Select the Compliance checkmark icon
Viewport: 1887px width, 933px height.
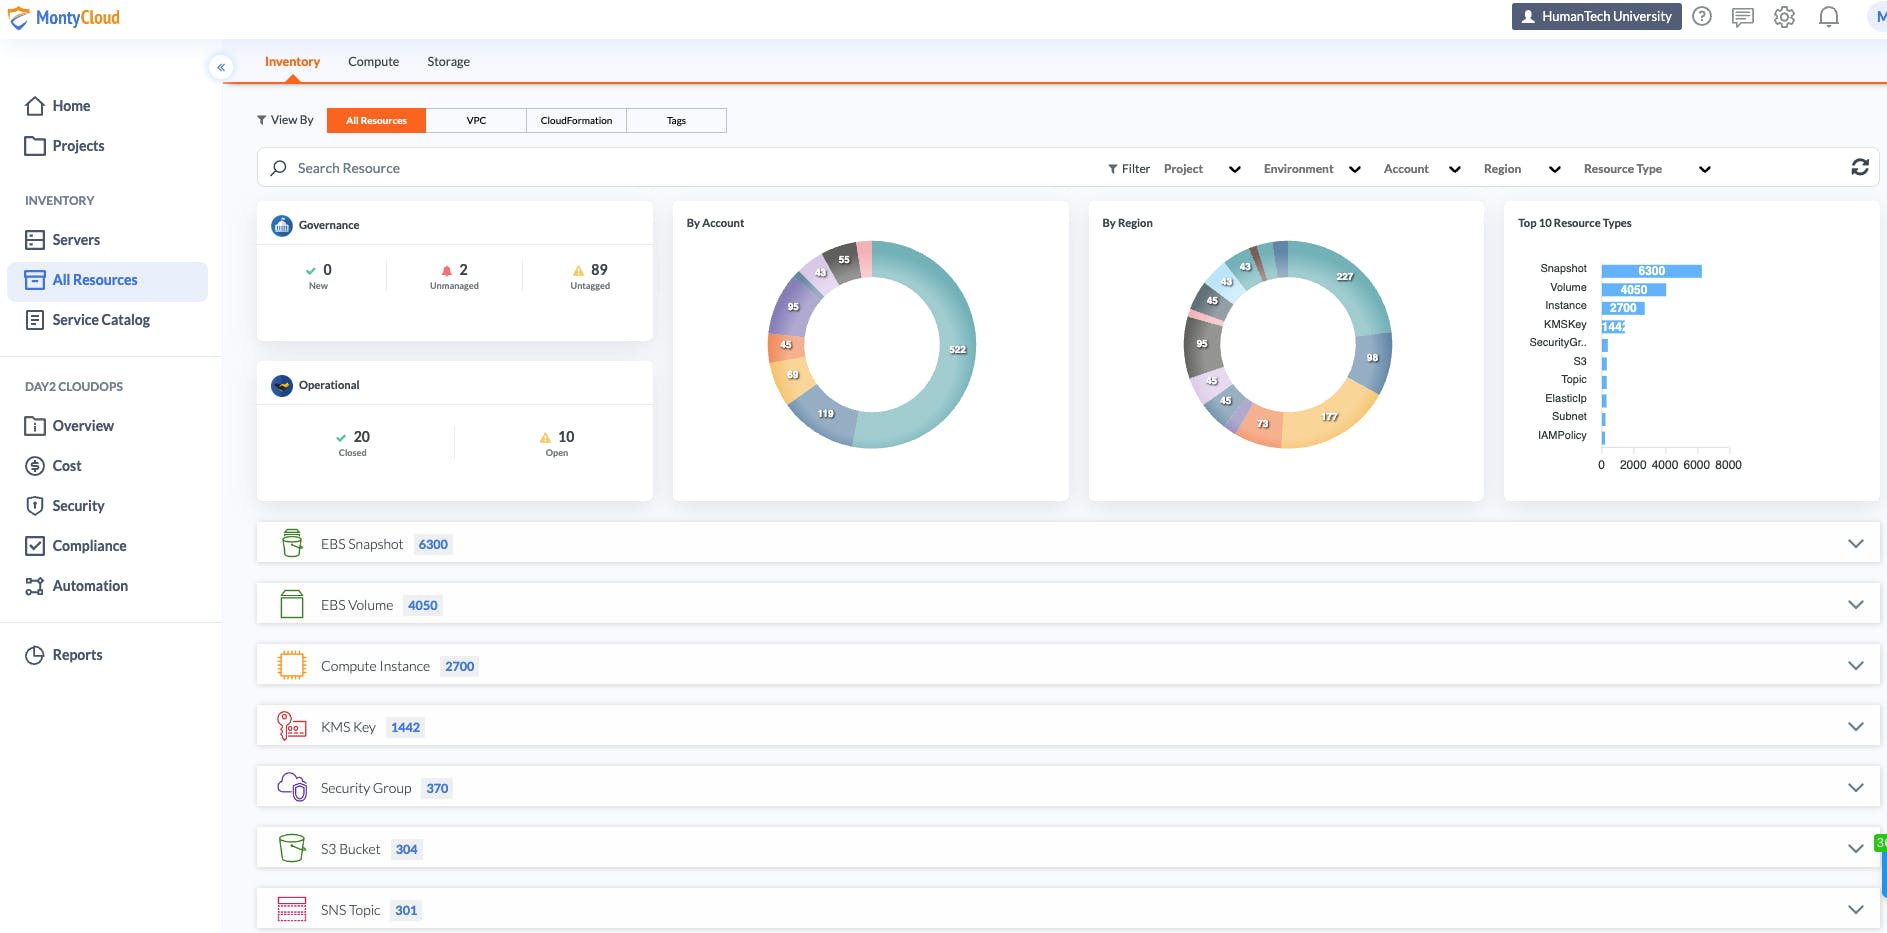point(35,545)
